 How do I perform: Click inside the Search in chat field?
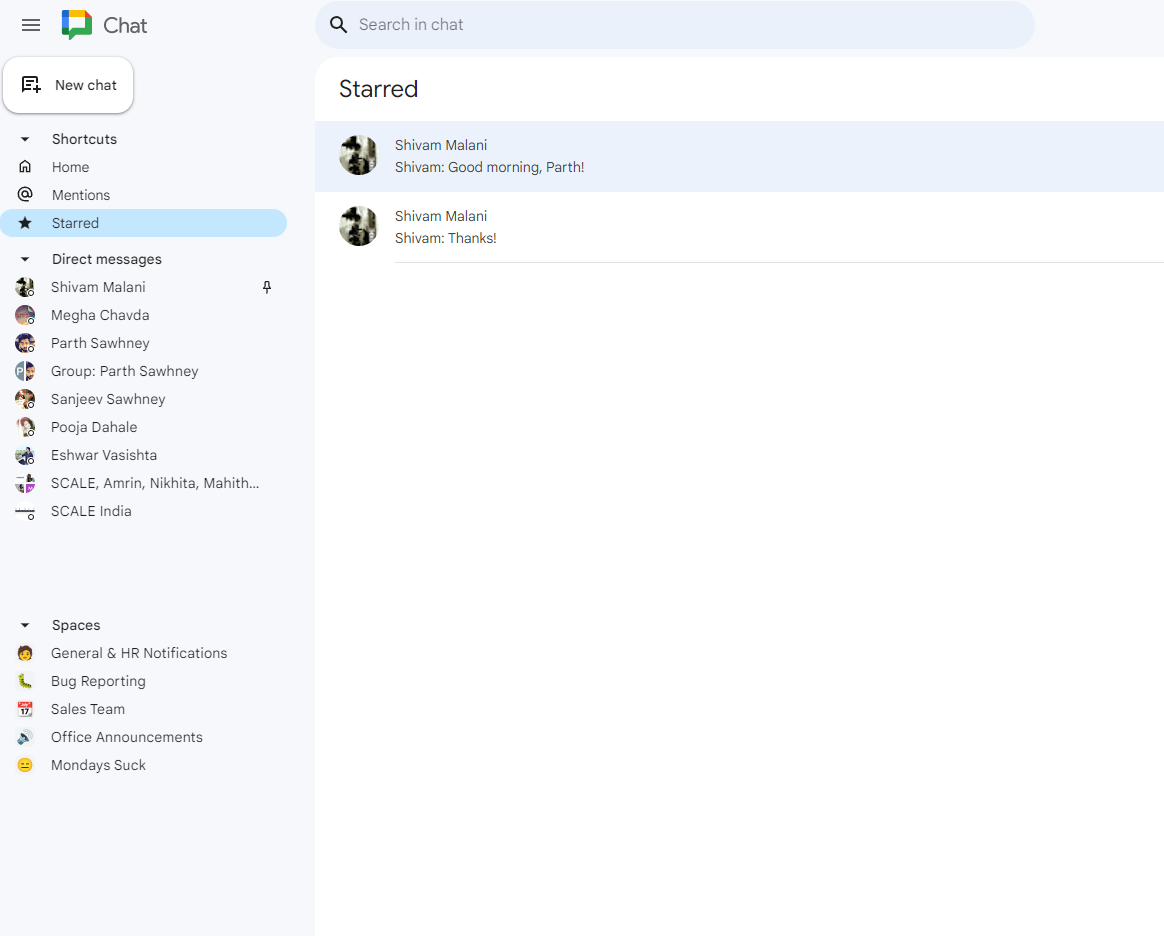tap(675, 24)
